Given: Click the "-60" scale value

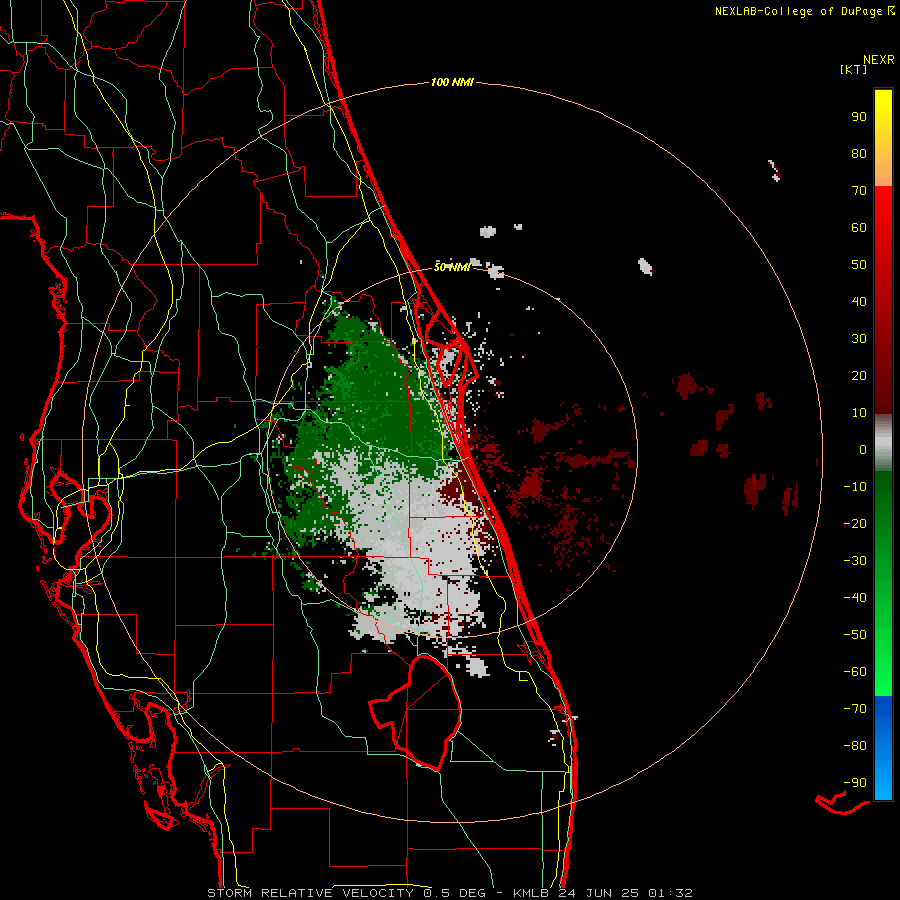Looking at the screenshot, I should [x=855, y=672].
